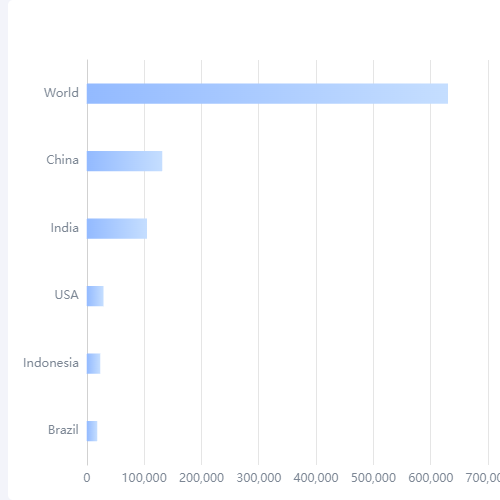
Task: Click the China bar
Action: [125, 161]
